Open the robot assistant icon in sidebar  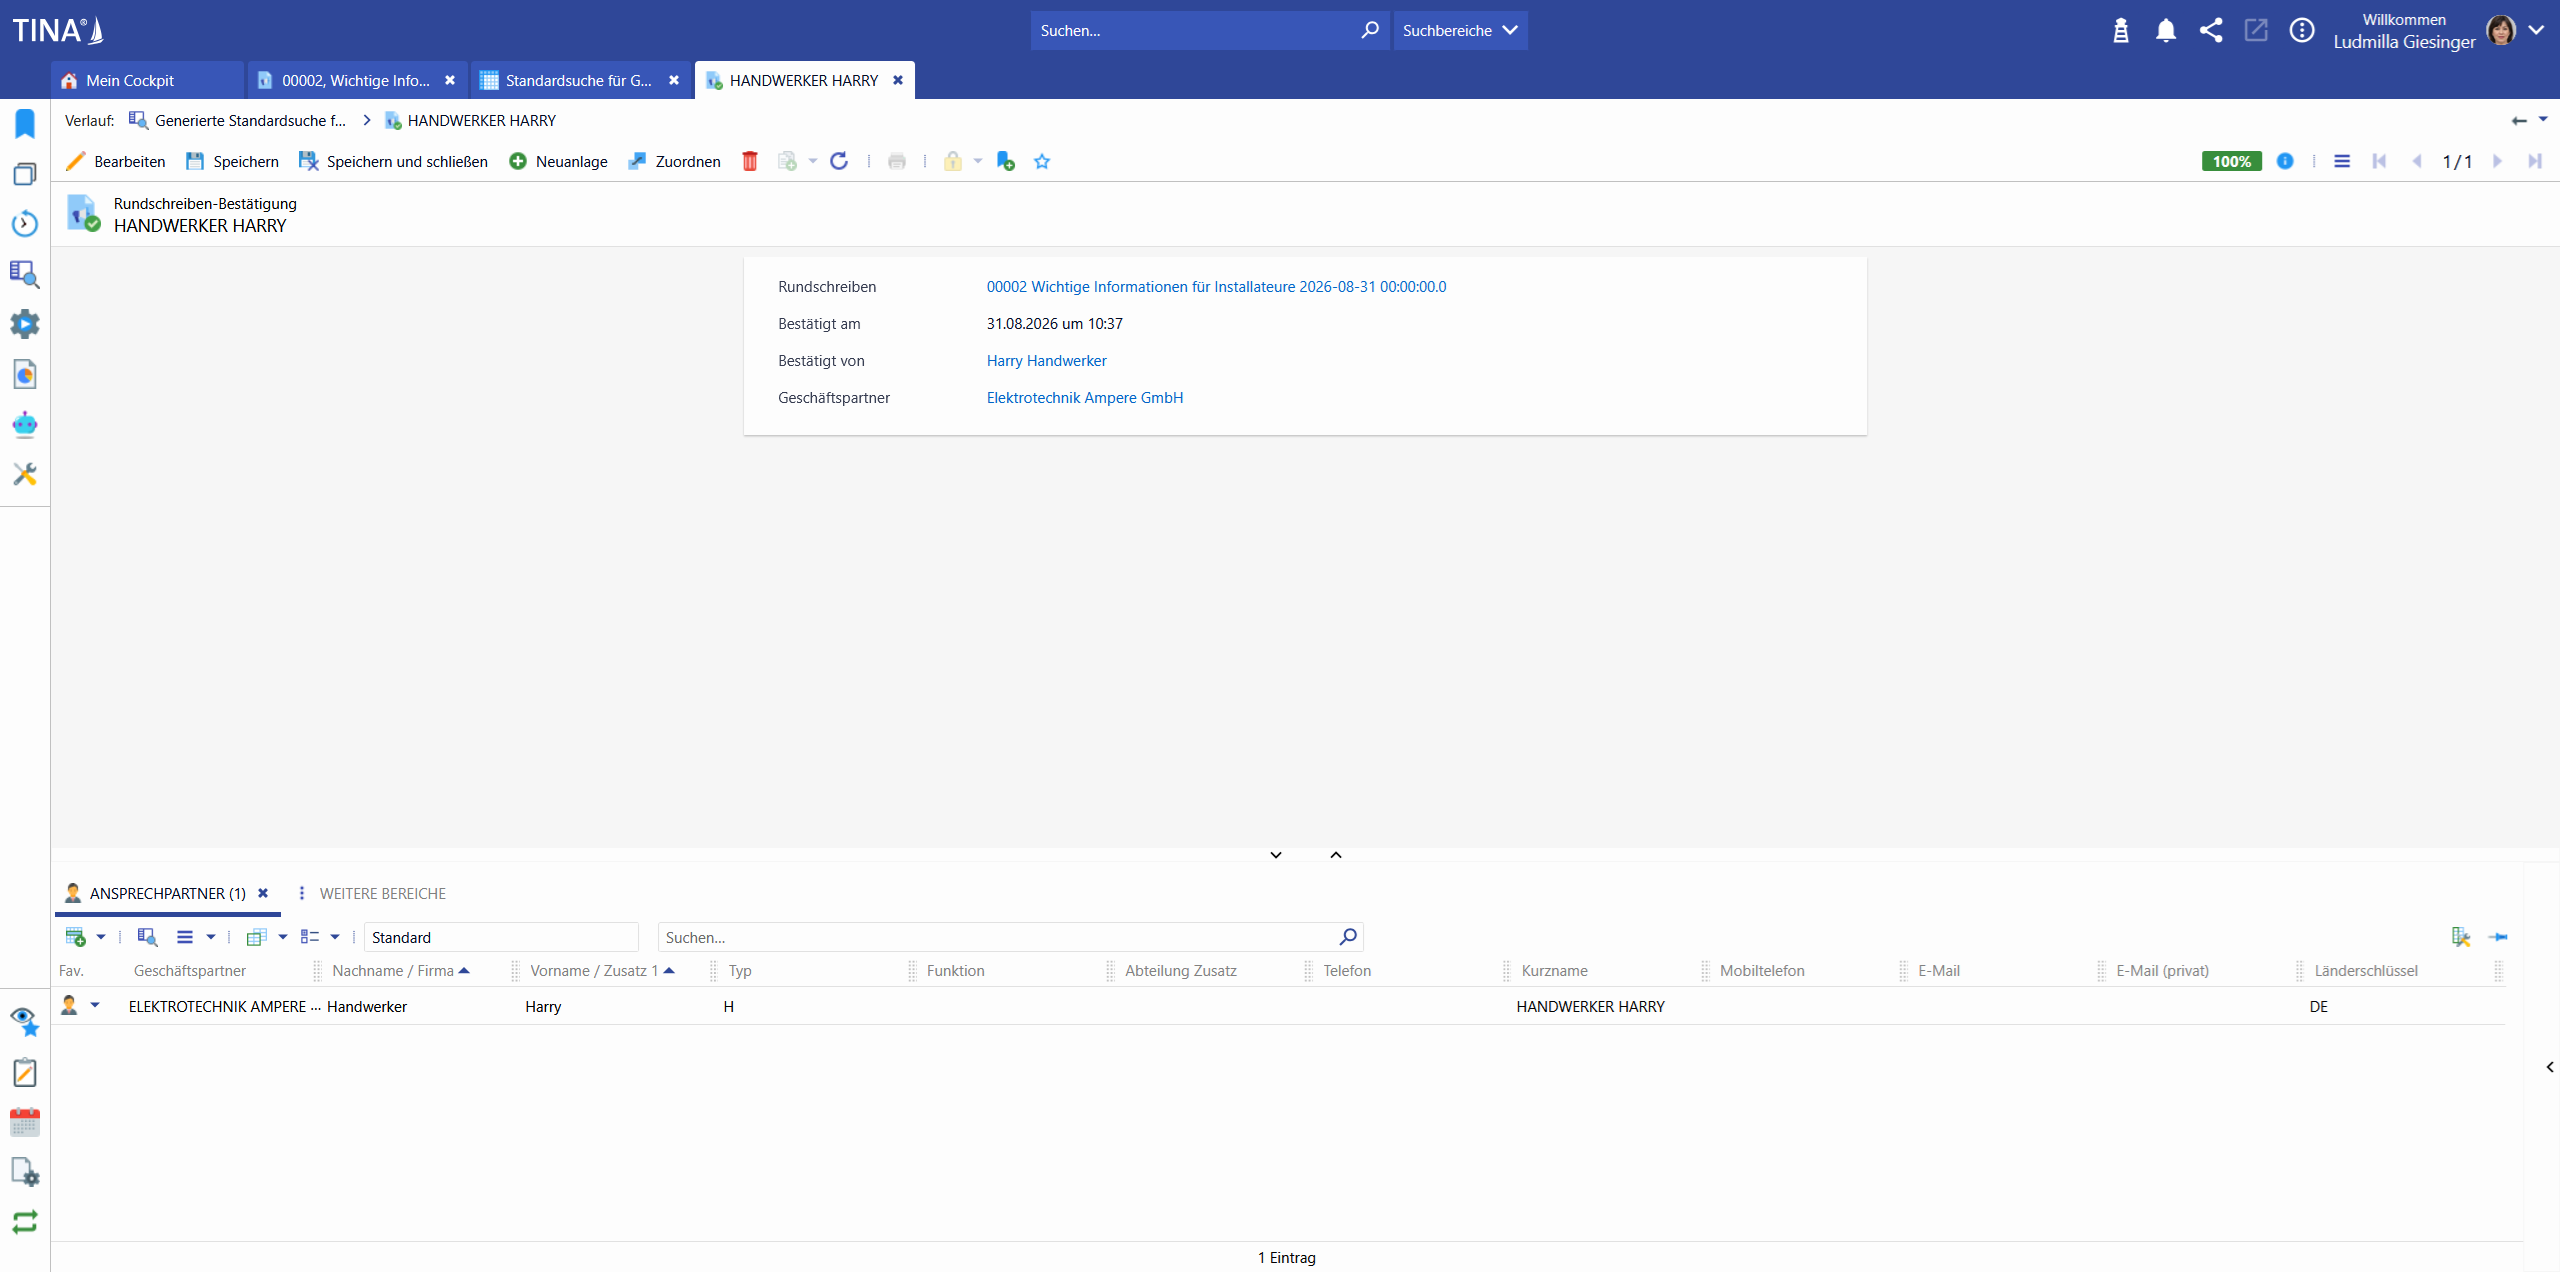(x=25, y=424)
